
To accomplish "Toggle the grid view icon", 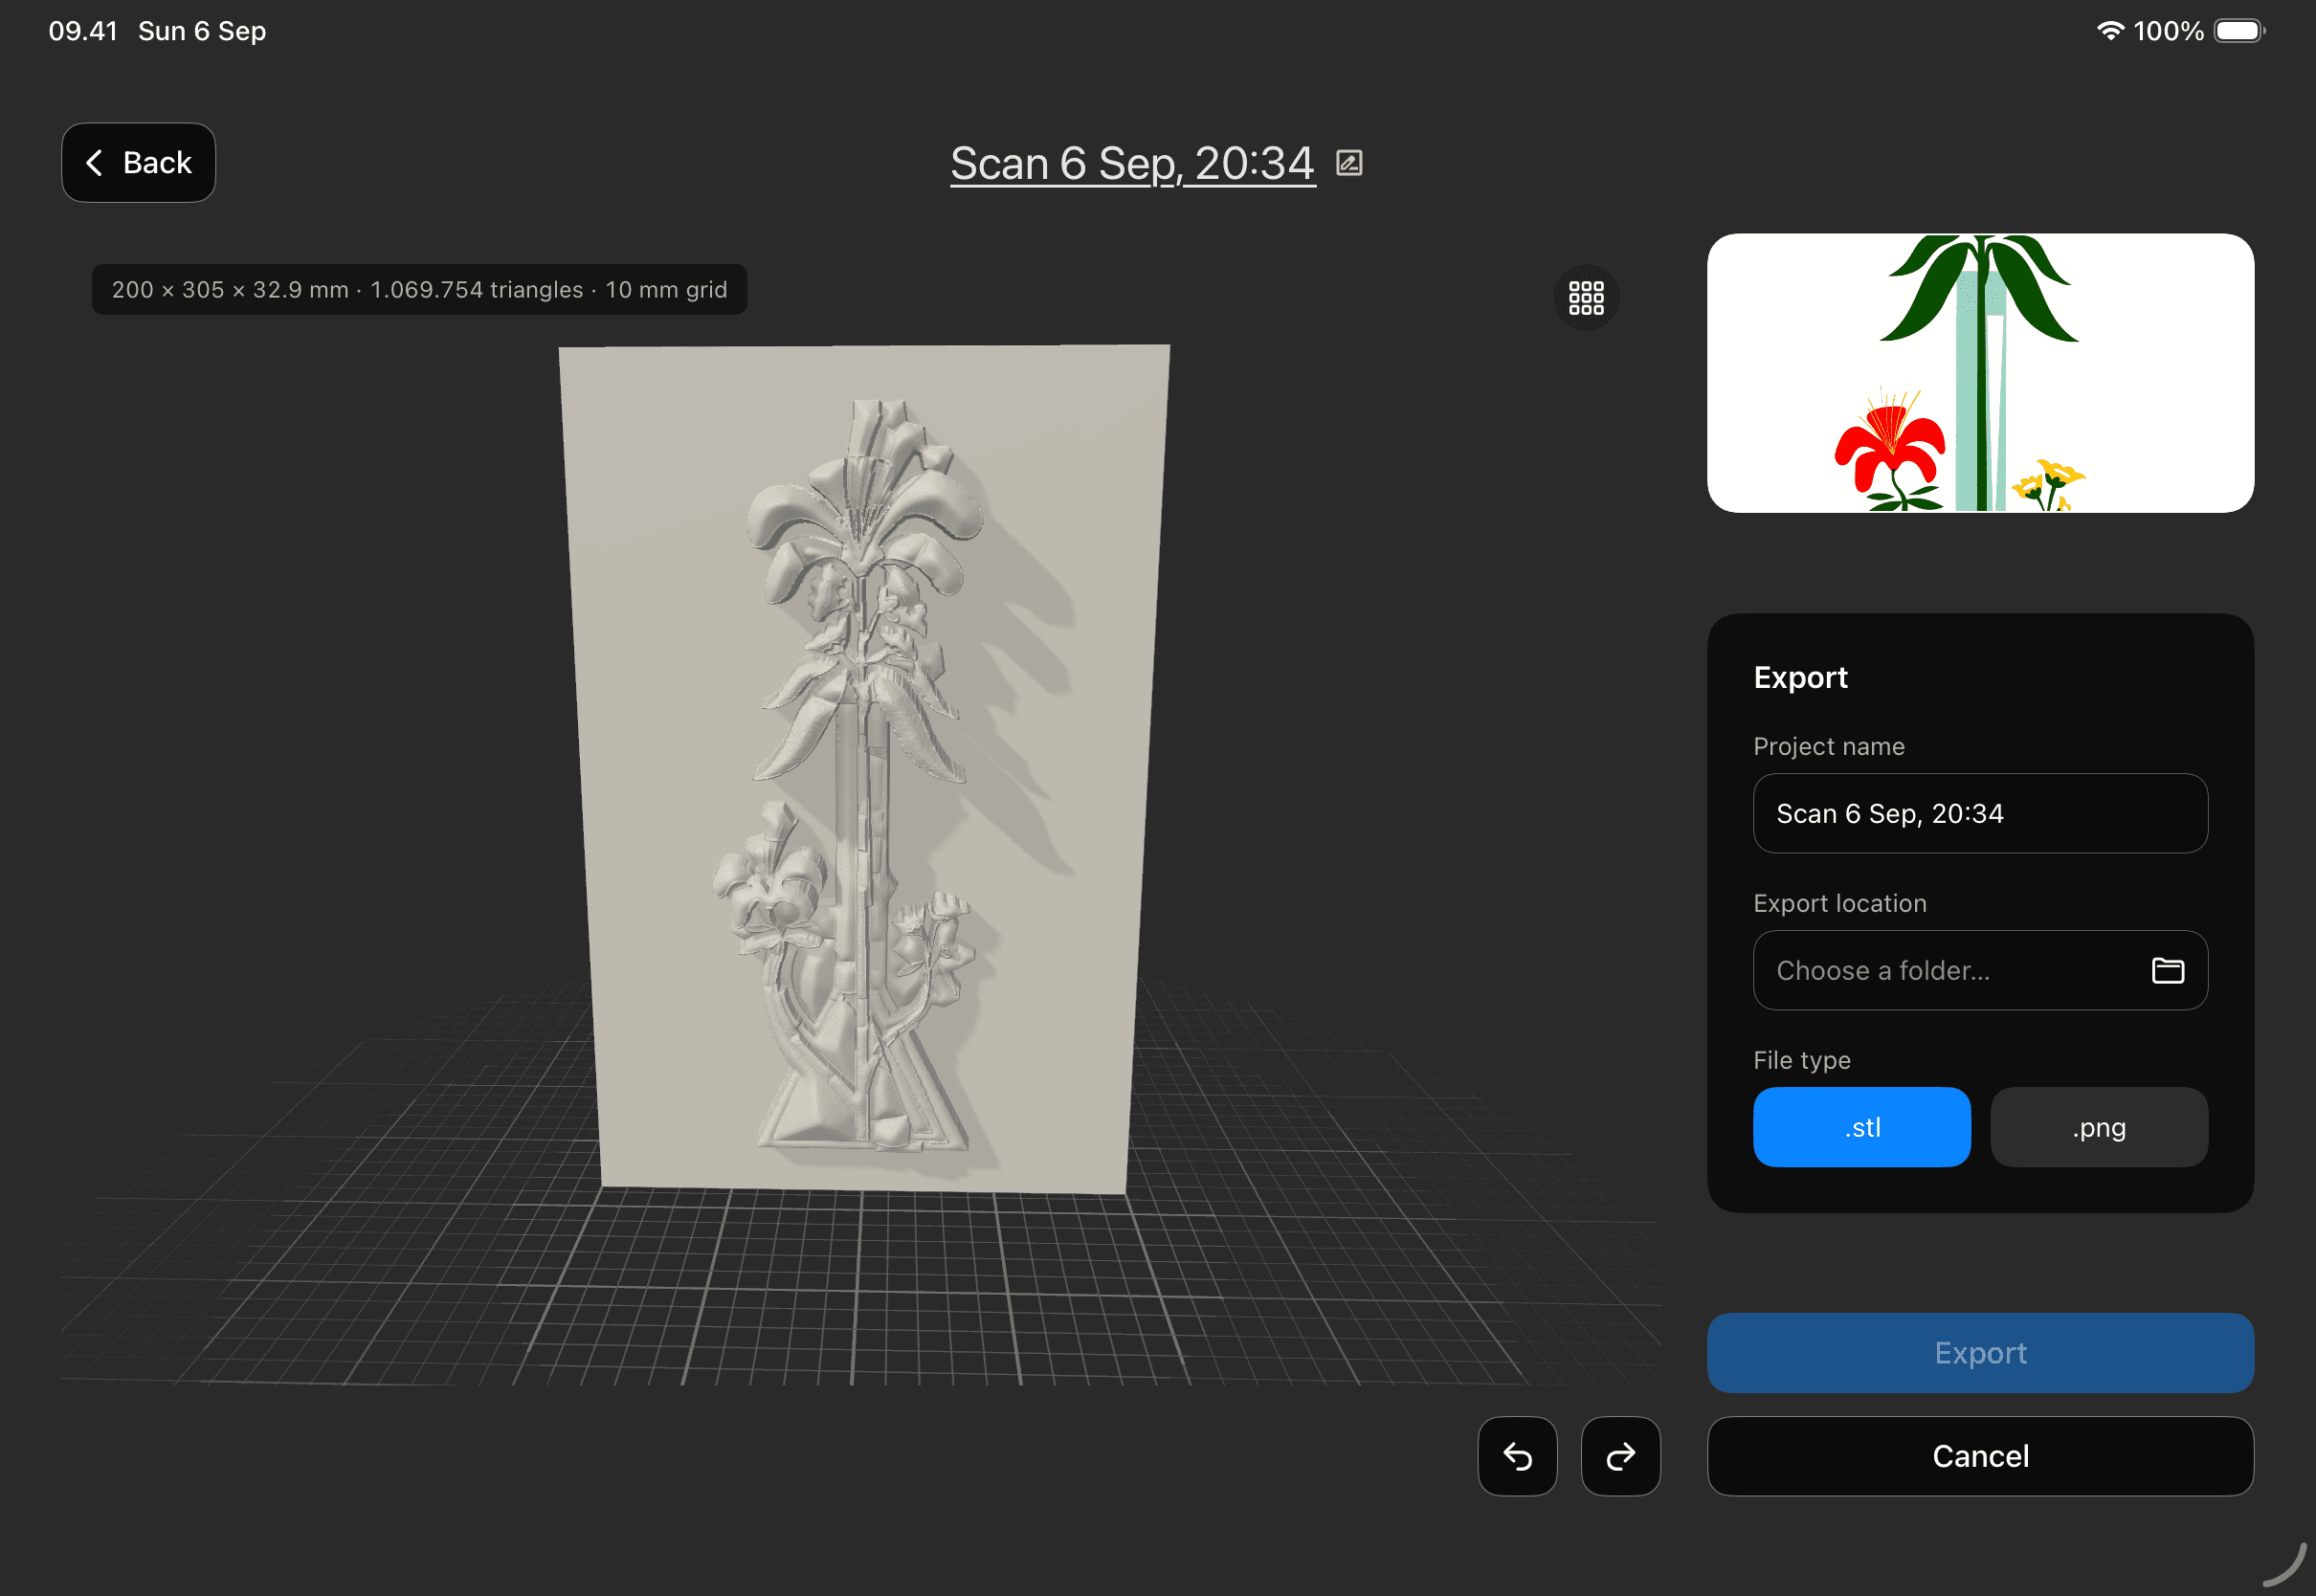I will tap(1586, 298).
